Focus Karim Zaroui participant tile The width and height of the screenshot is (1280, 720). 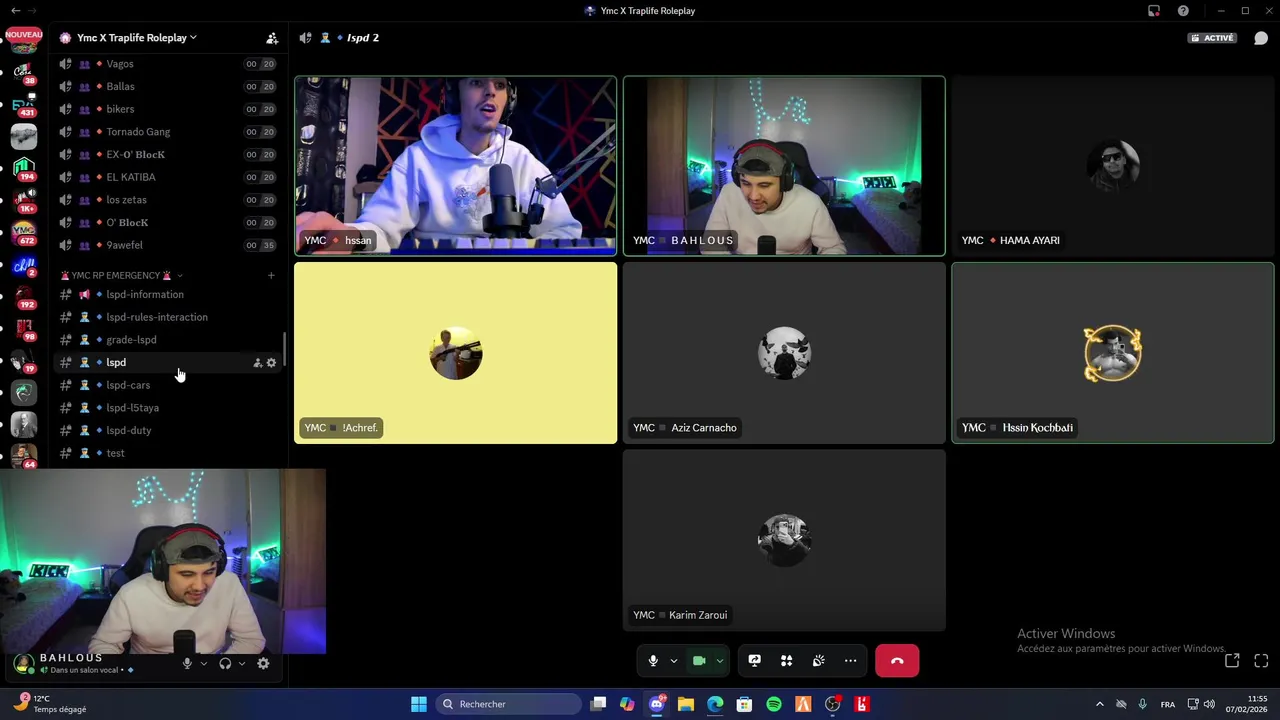(x=784, y=540)
